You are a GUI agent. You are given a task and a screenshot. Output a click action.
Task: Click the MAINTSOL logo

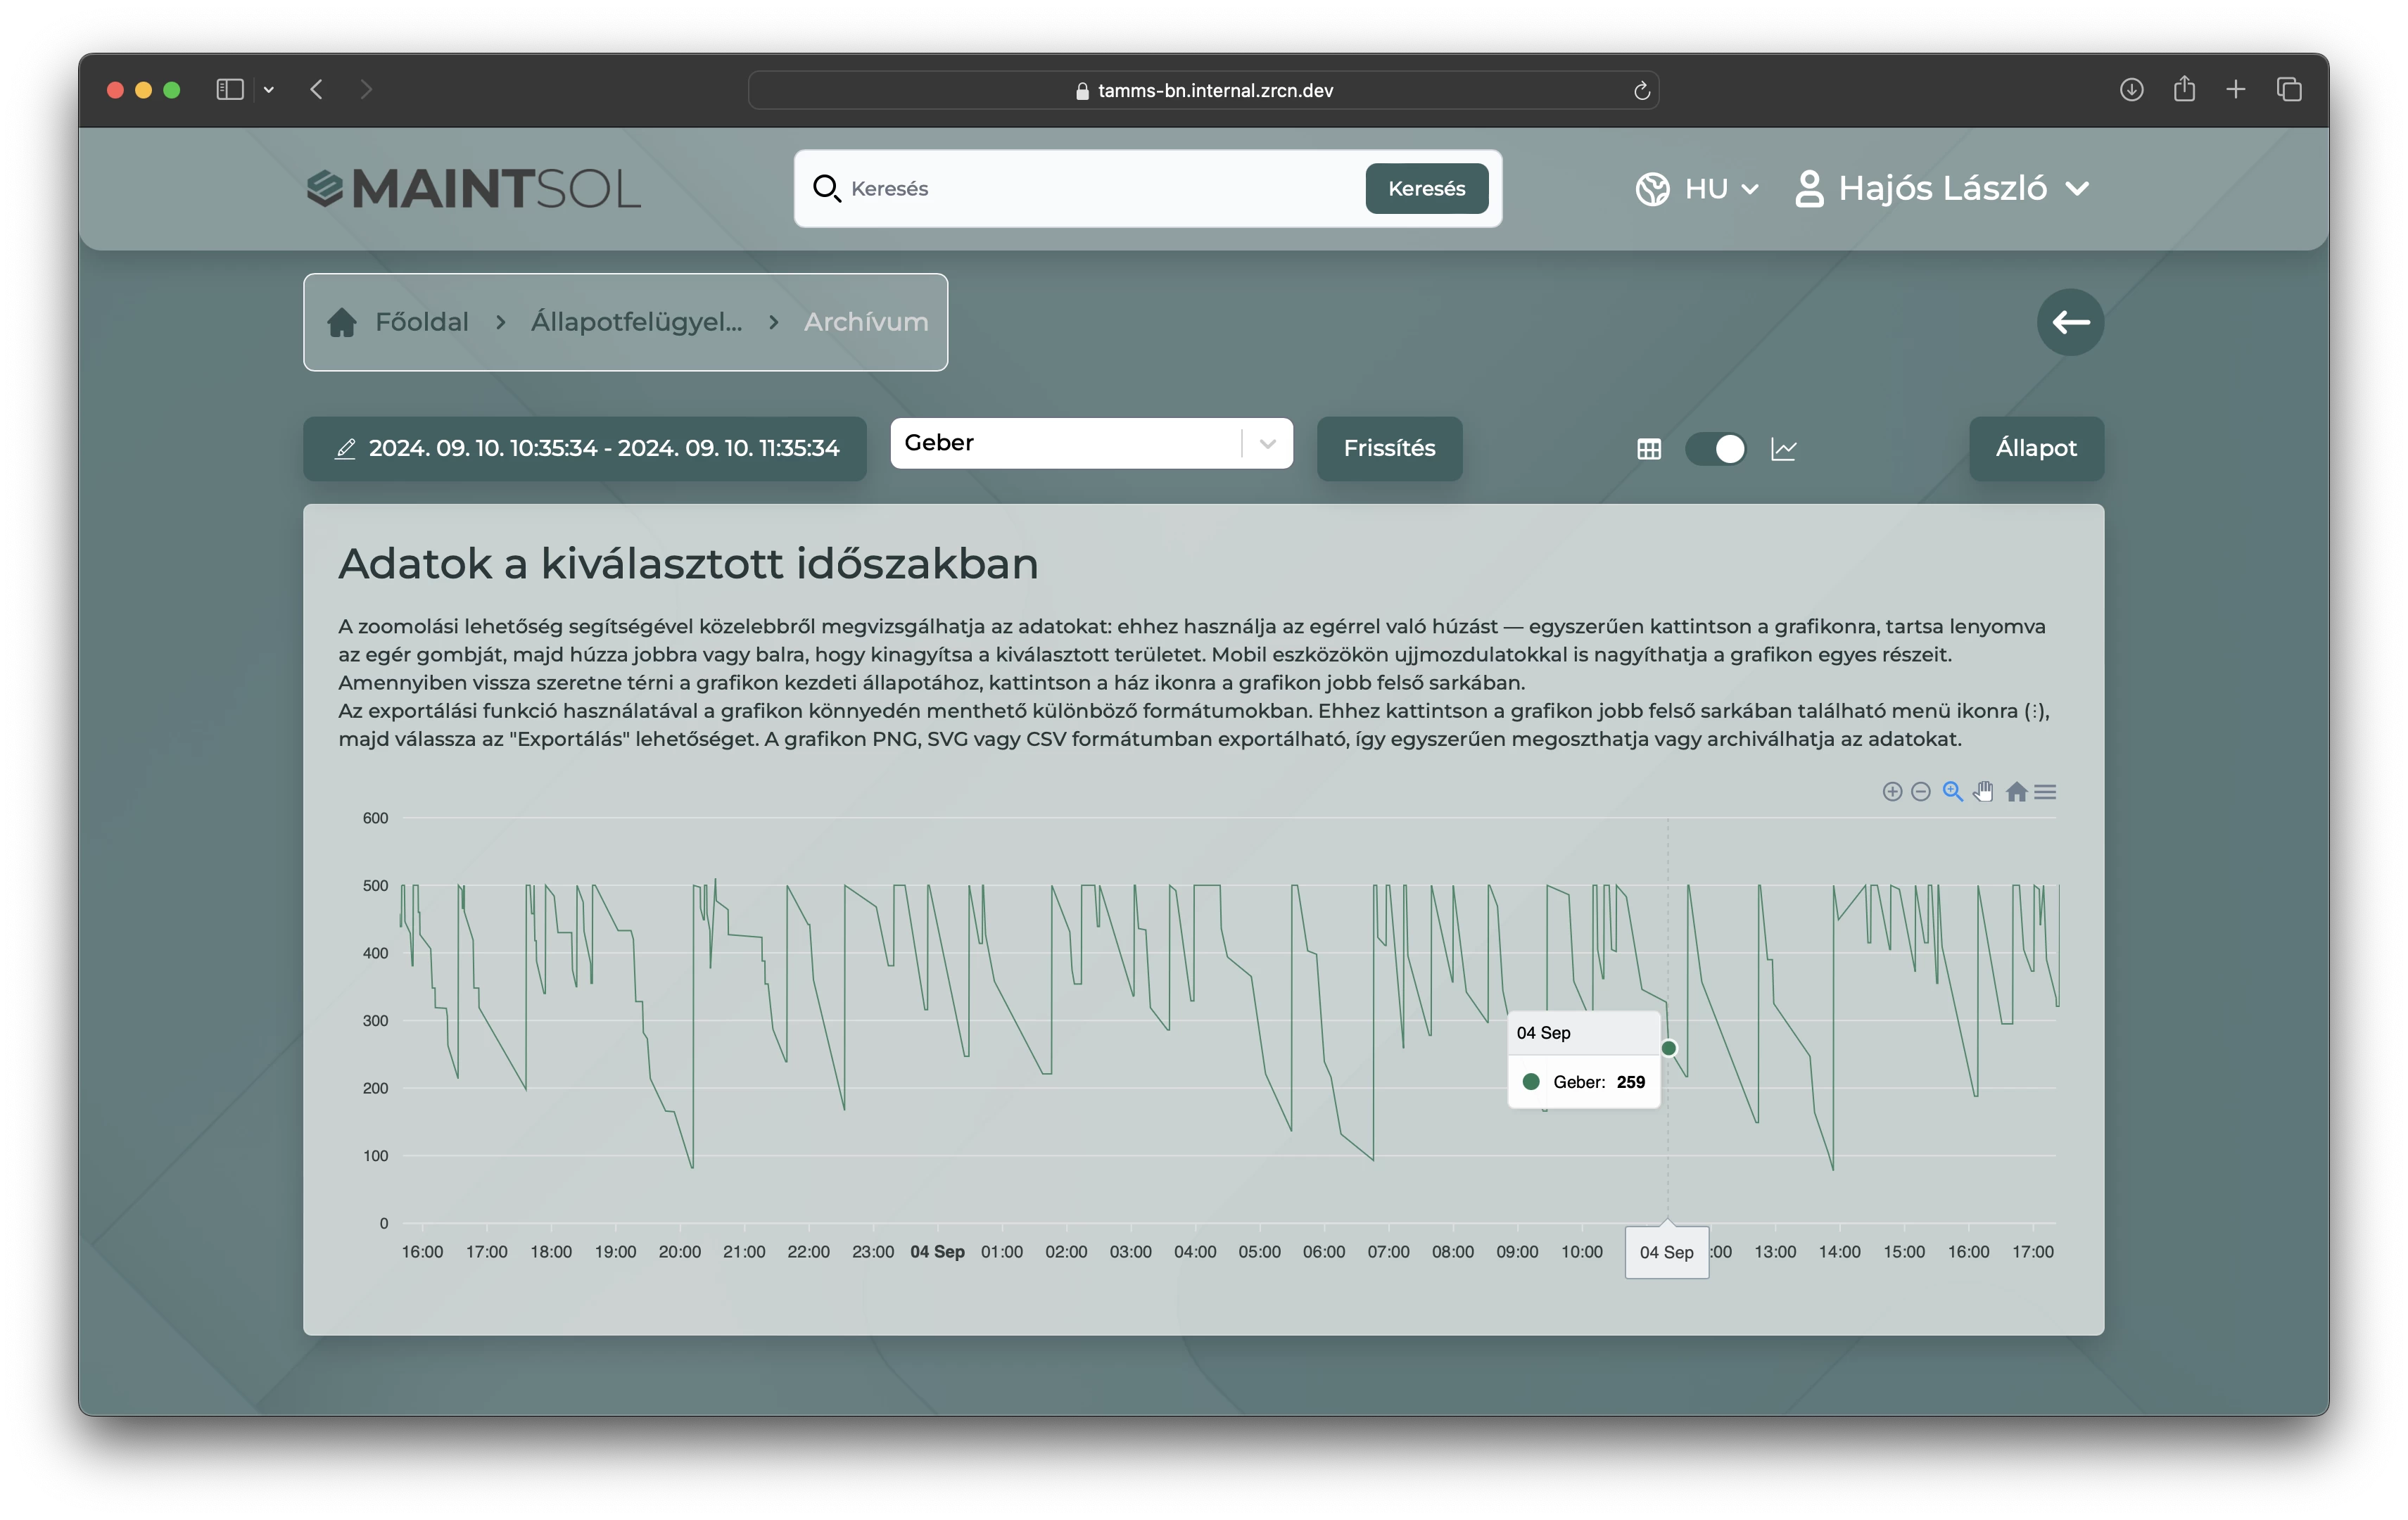pos(473,189)
